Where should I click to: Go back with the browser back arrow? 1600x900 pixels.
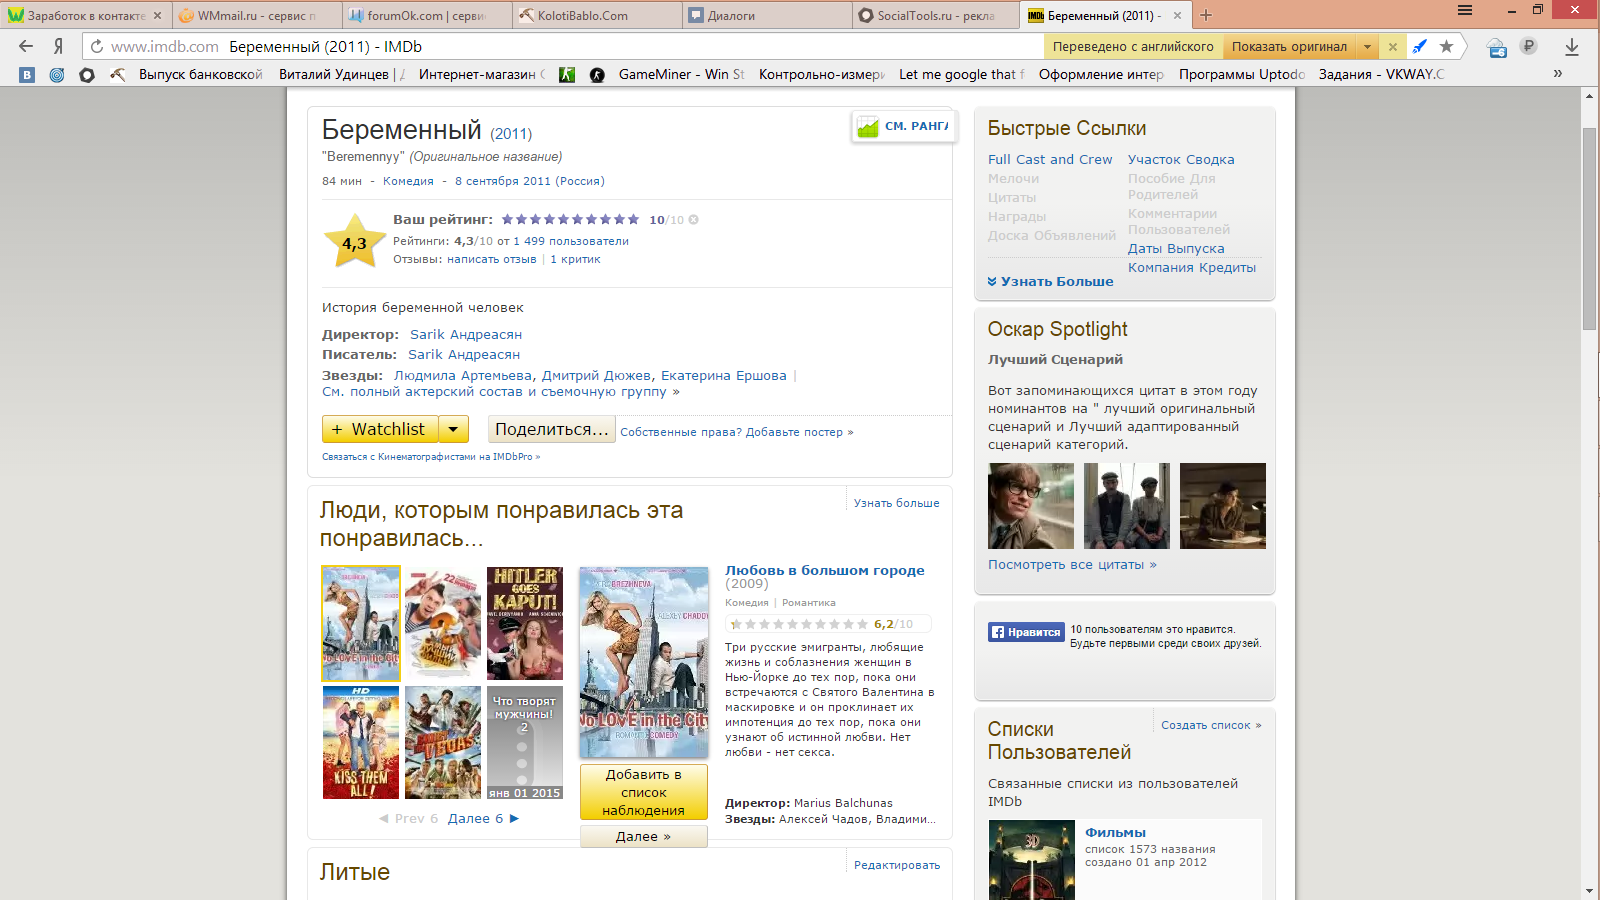(26, 46)
